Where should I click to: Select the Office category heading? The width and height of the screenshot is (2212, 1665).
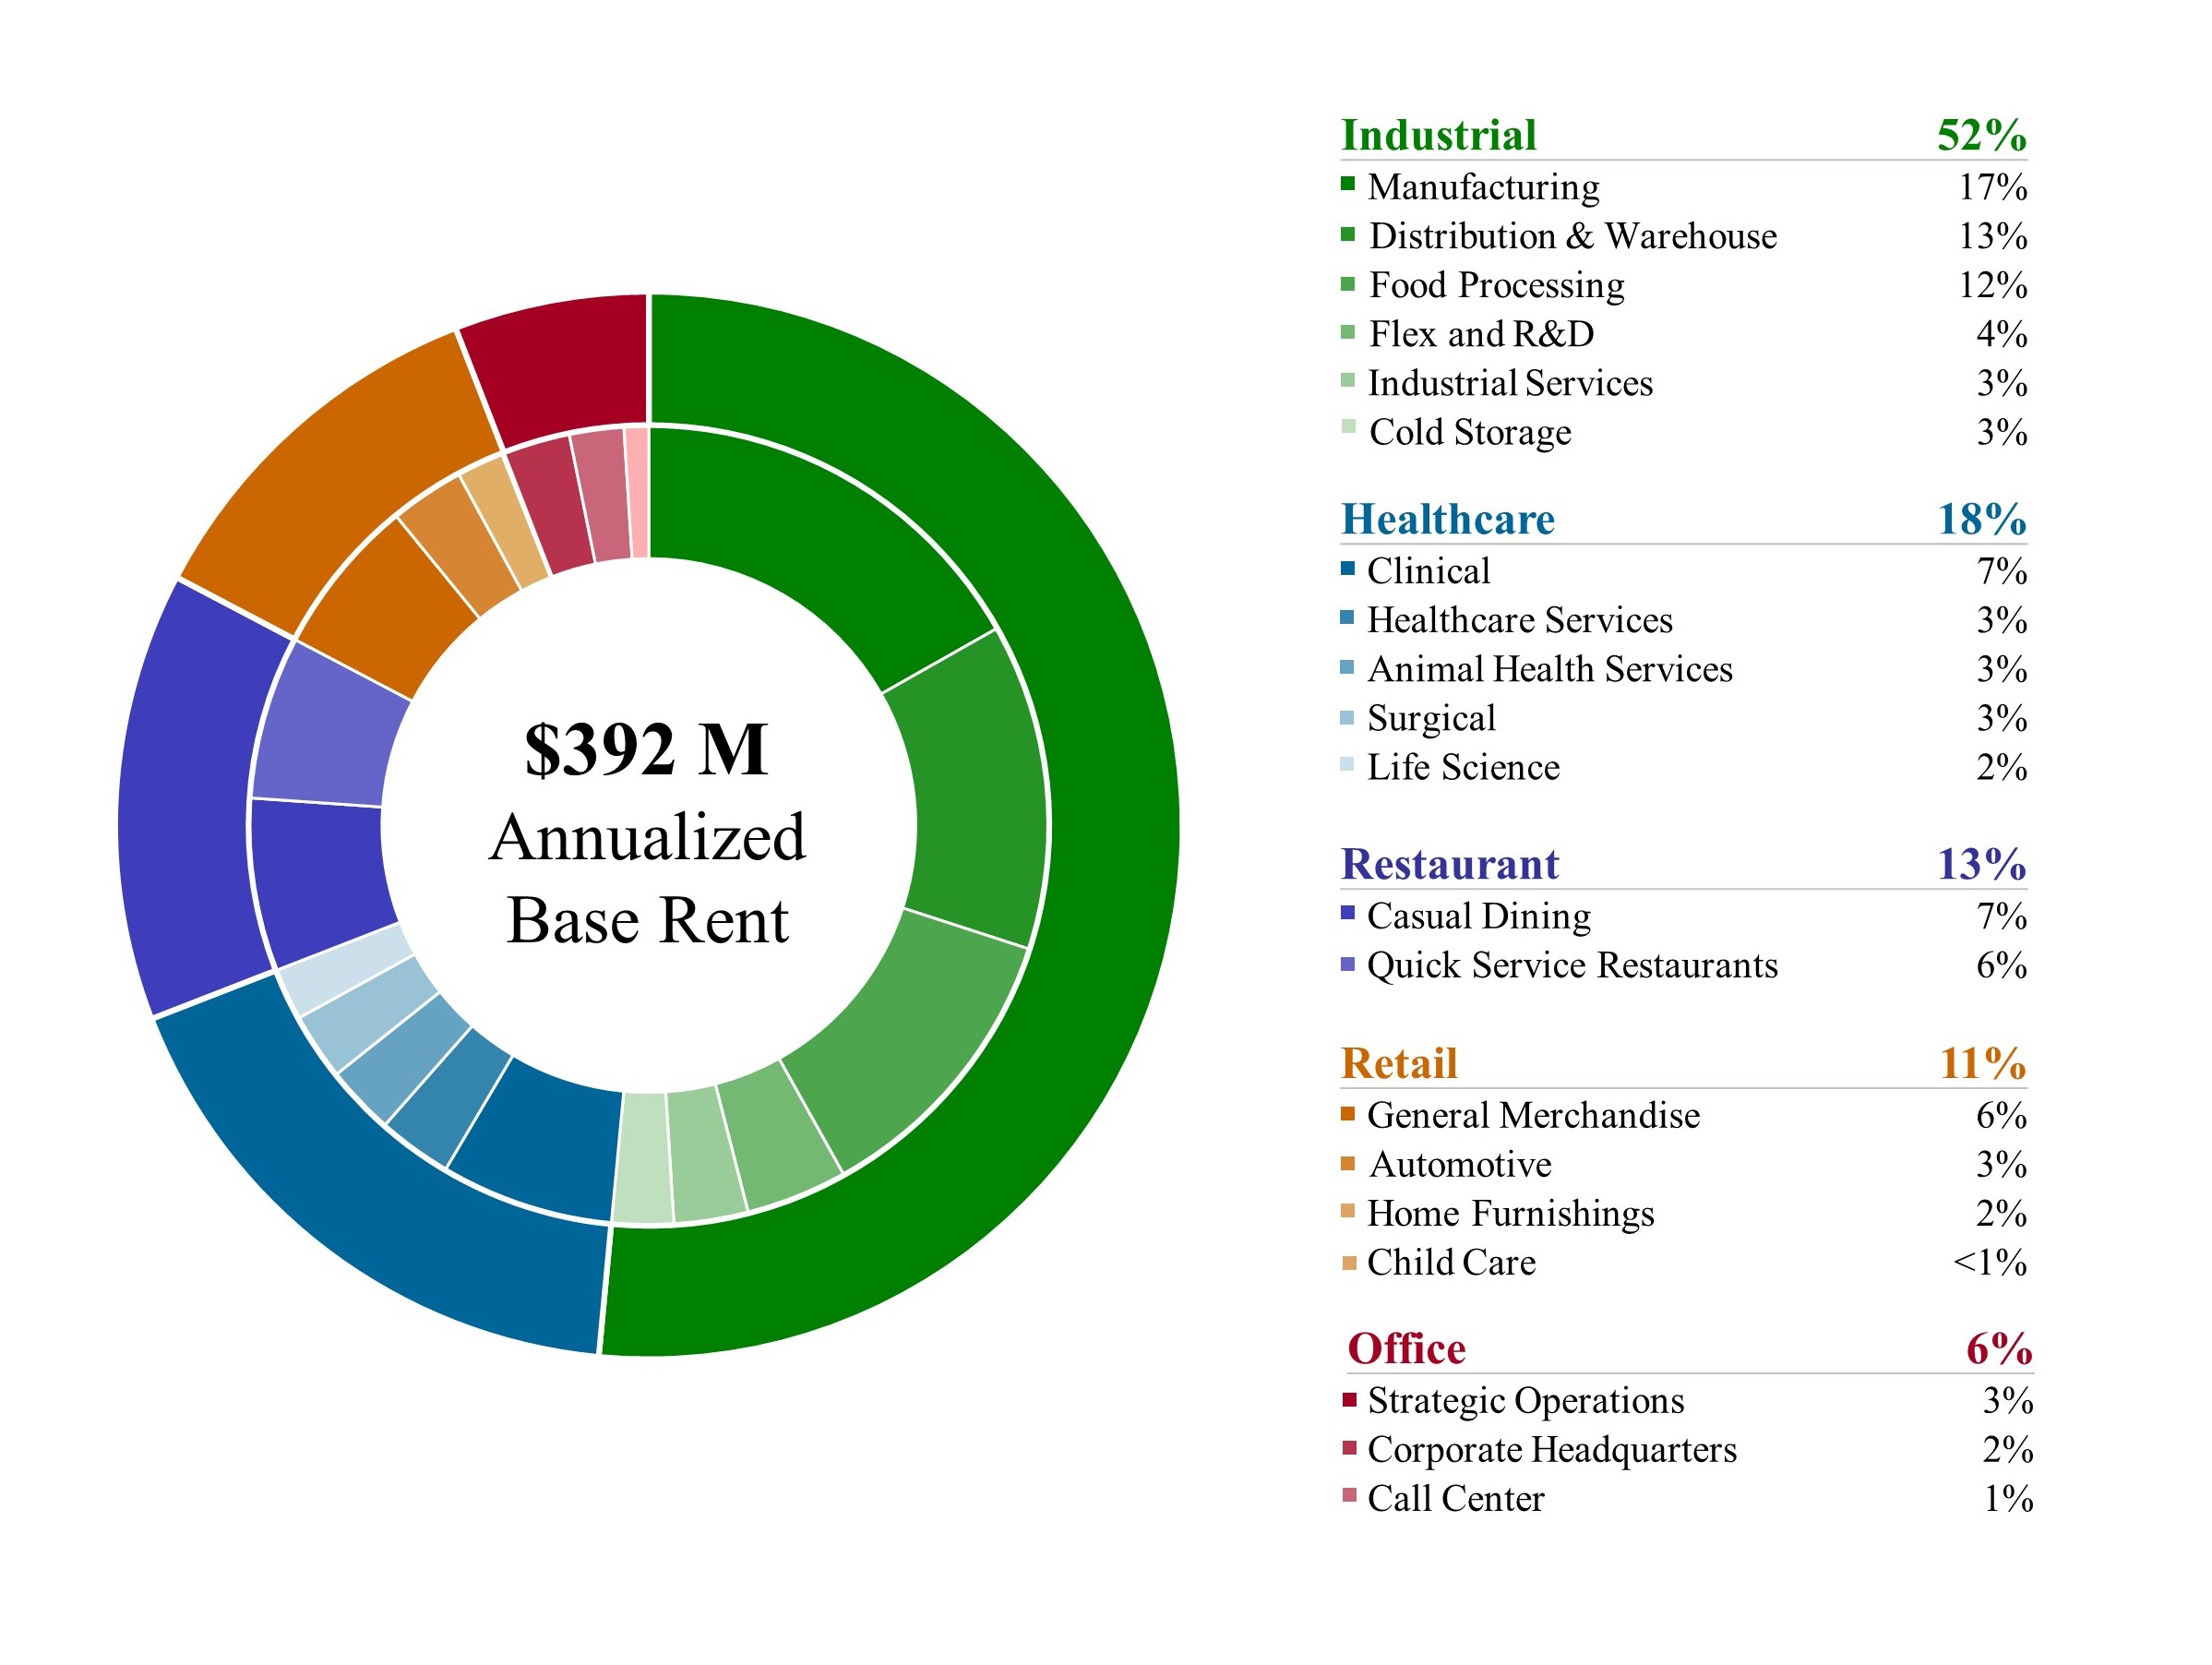coord(1406,1348)
